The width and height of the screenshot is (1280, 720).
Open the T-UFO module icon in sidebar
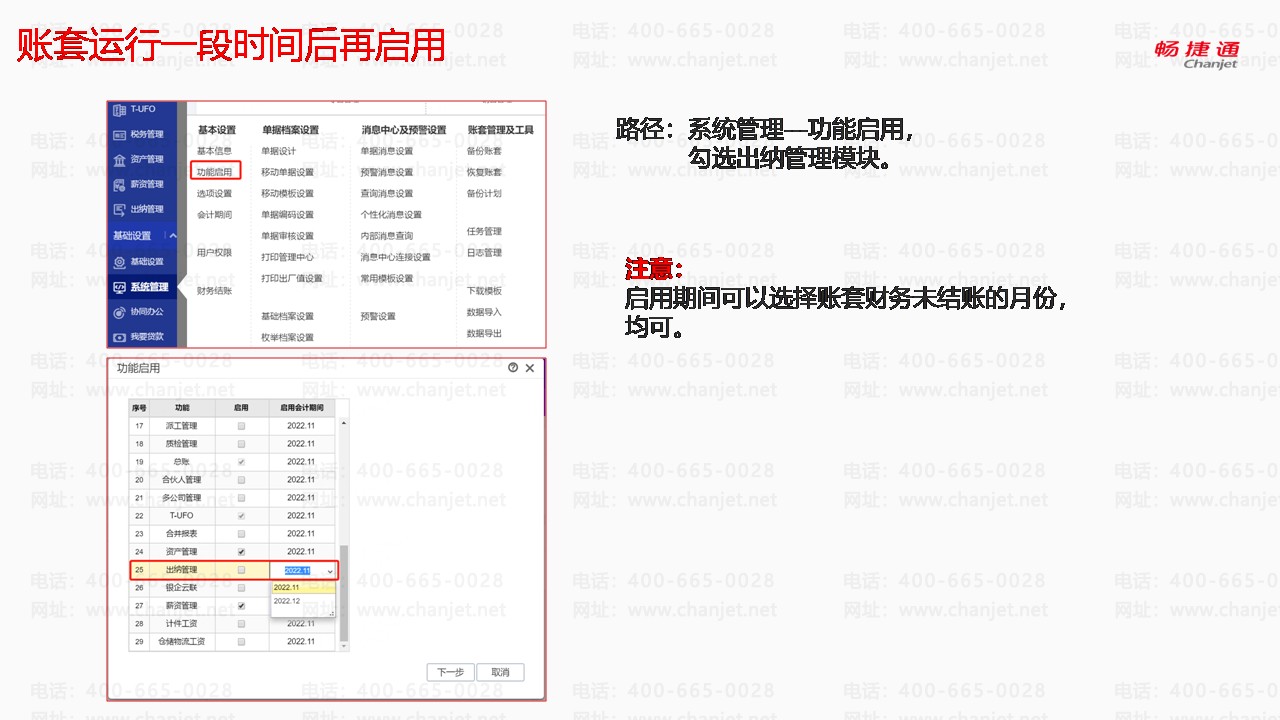click(x=120, y=109)
